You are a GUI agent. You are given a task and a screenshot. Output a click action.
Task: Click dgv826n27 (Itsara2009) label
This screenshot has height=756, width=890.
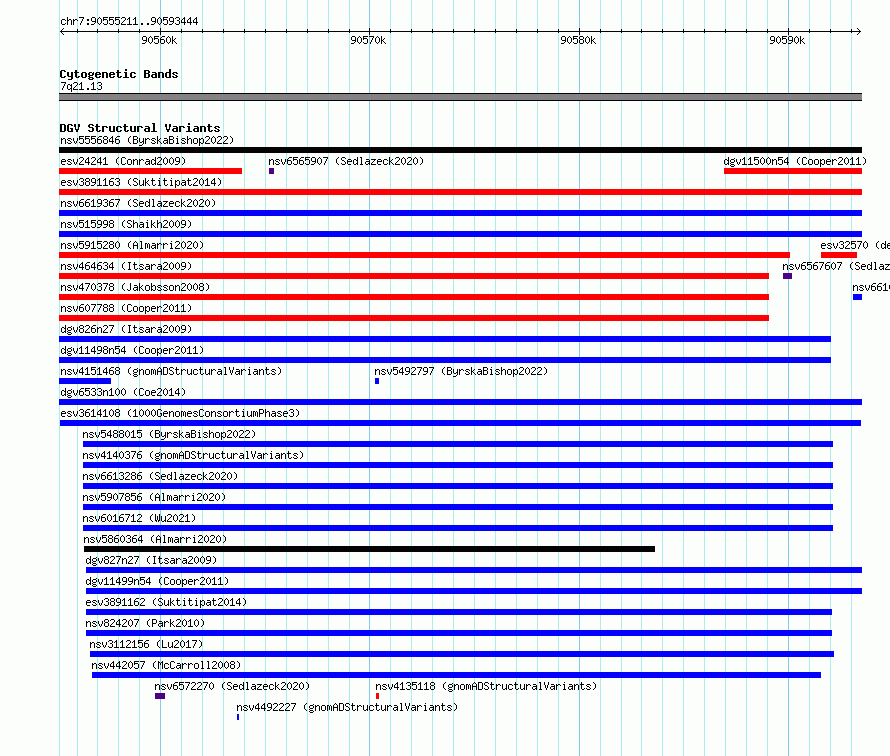click(x=126, y=329)
